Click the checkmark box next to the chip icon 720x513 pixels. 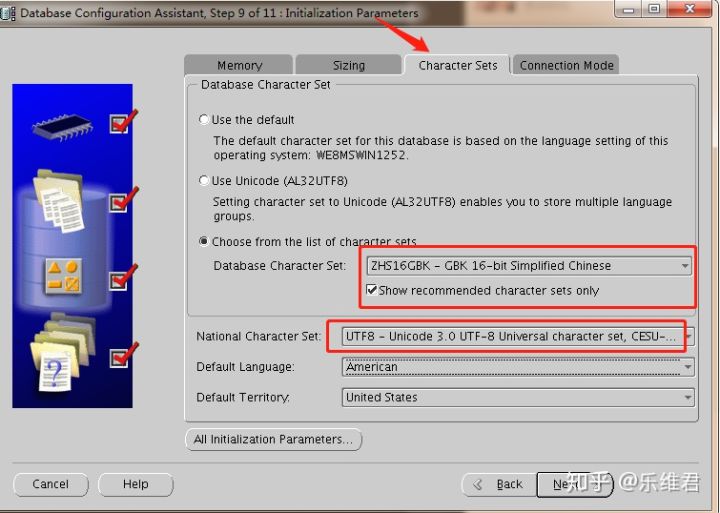(x=119, y=124)
